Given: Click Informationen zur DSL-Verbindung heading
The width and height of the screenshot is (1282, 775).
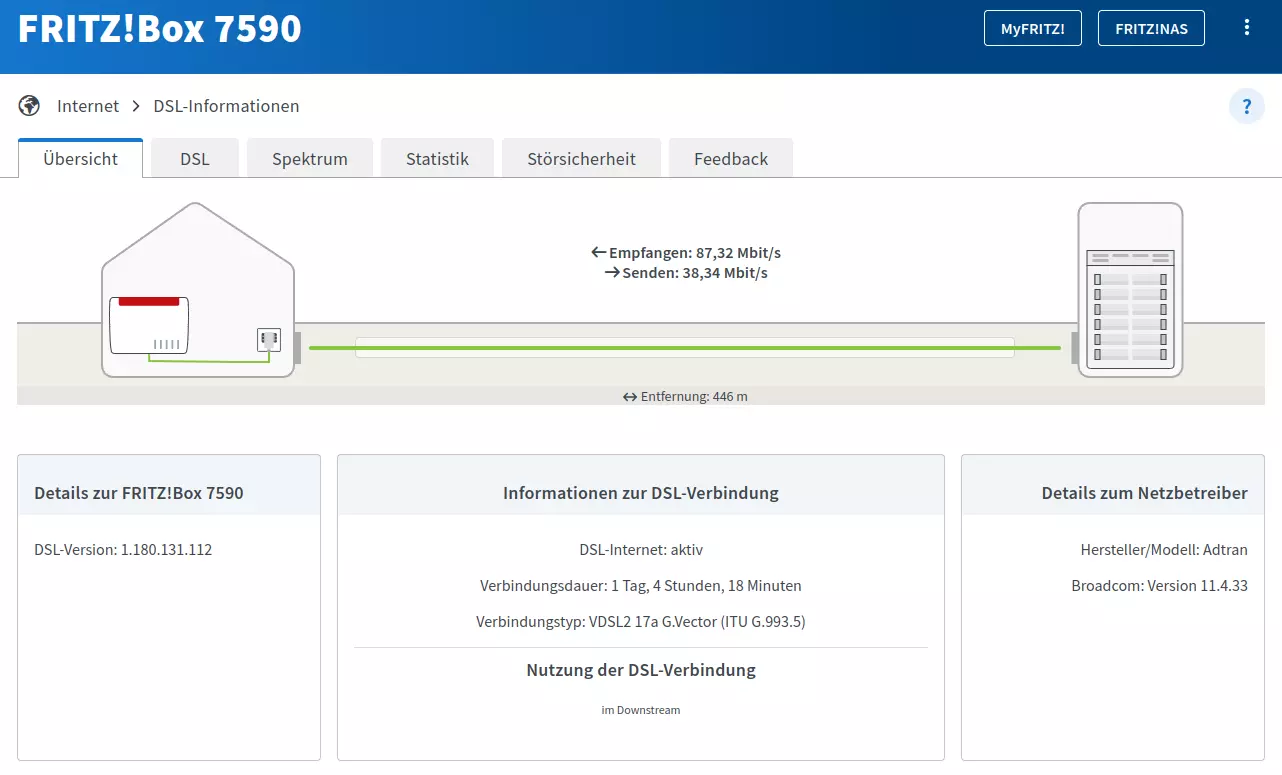Looking at the screenshot, I should click(x=641, y=493).
